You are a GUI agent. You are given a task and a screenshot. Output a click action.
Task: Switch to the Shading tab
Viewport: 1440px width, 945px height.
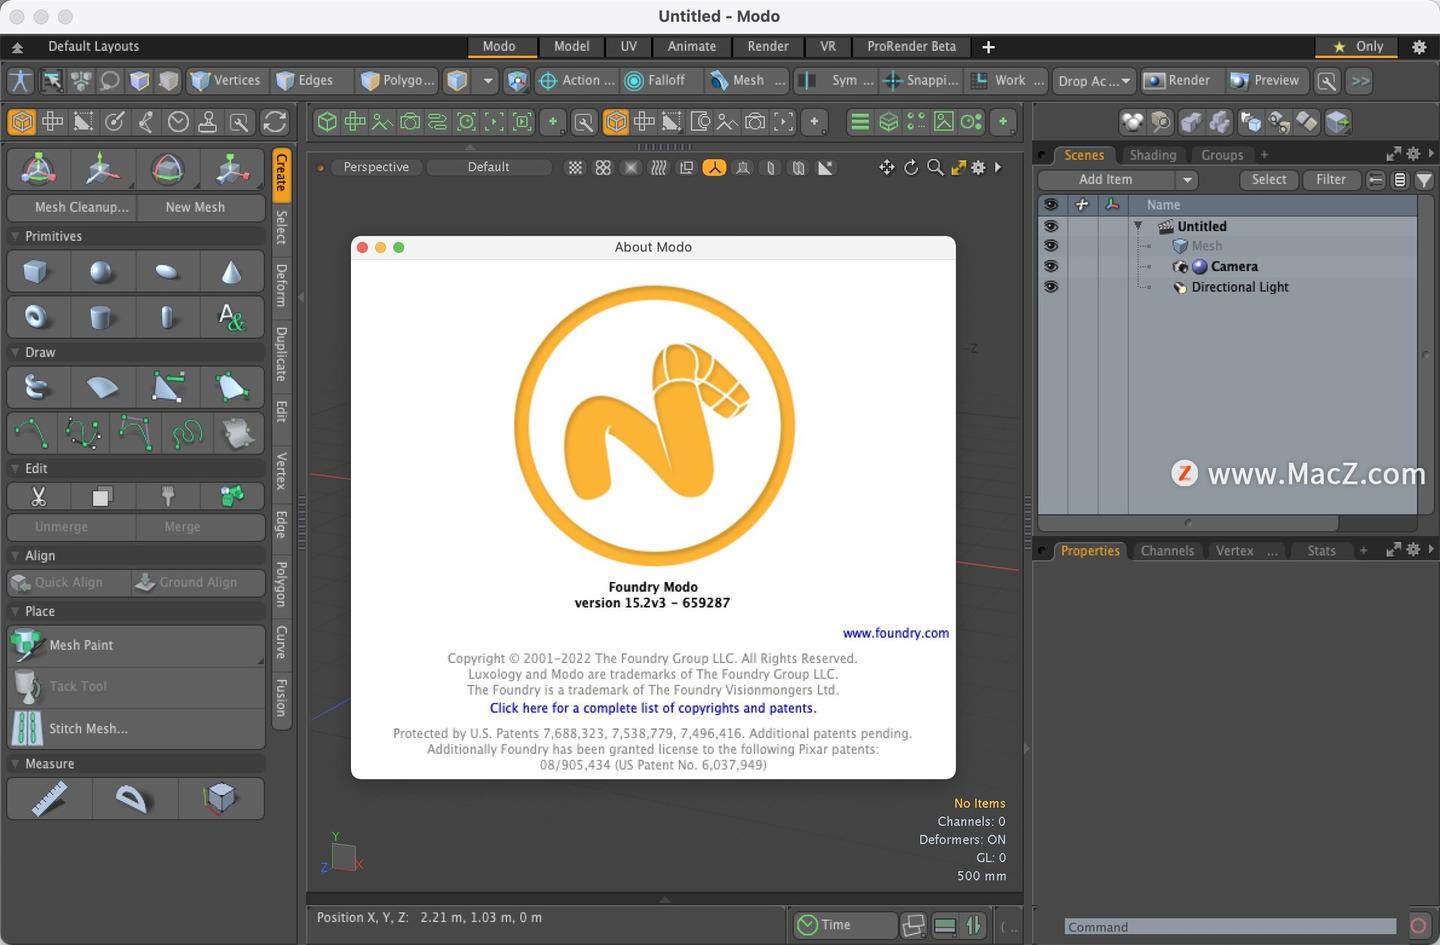[1152, 155]
